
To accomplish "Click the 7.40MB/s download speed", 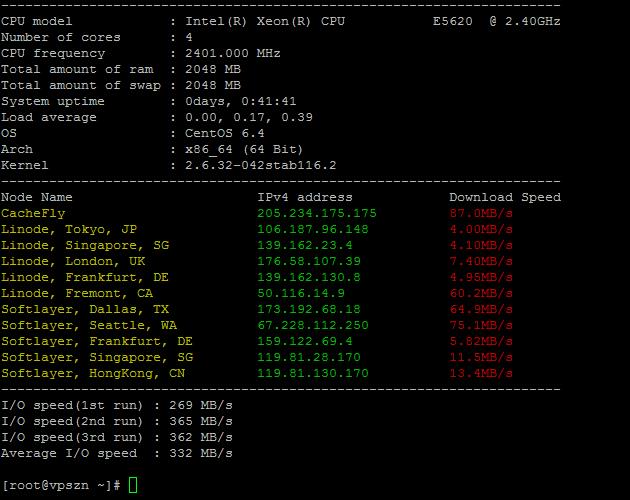I will coord(481,262).
